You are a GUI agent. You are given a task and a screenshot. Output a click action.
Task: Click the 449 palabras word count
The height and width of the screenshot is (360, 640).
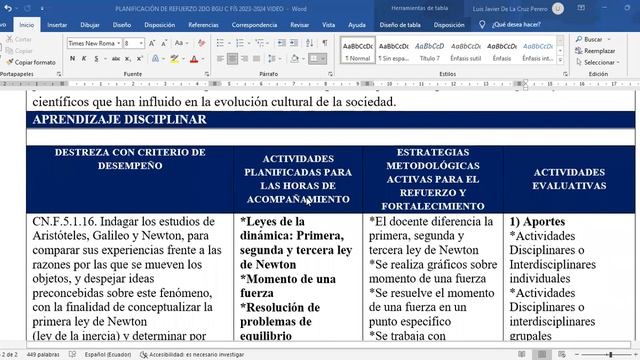coord(43,355)
